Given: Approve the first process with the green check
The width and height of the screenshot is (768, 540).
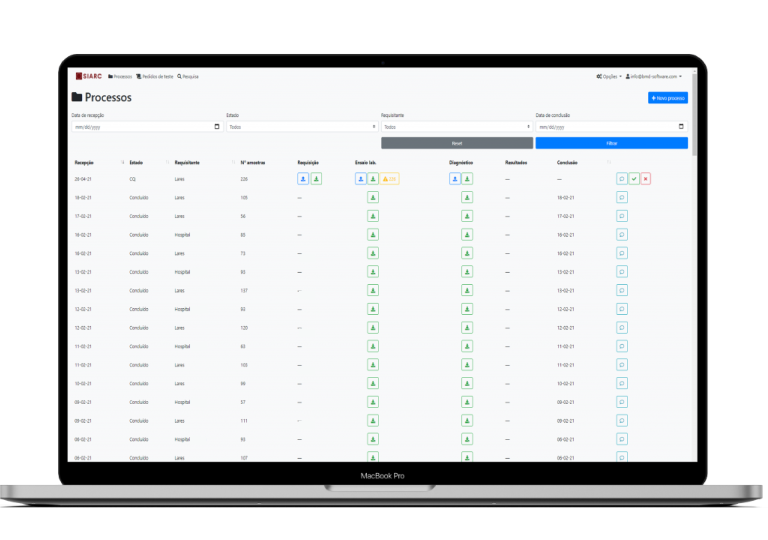Looking at the screenshot, I should tap(634, 179).
